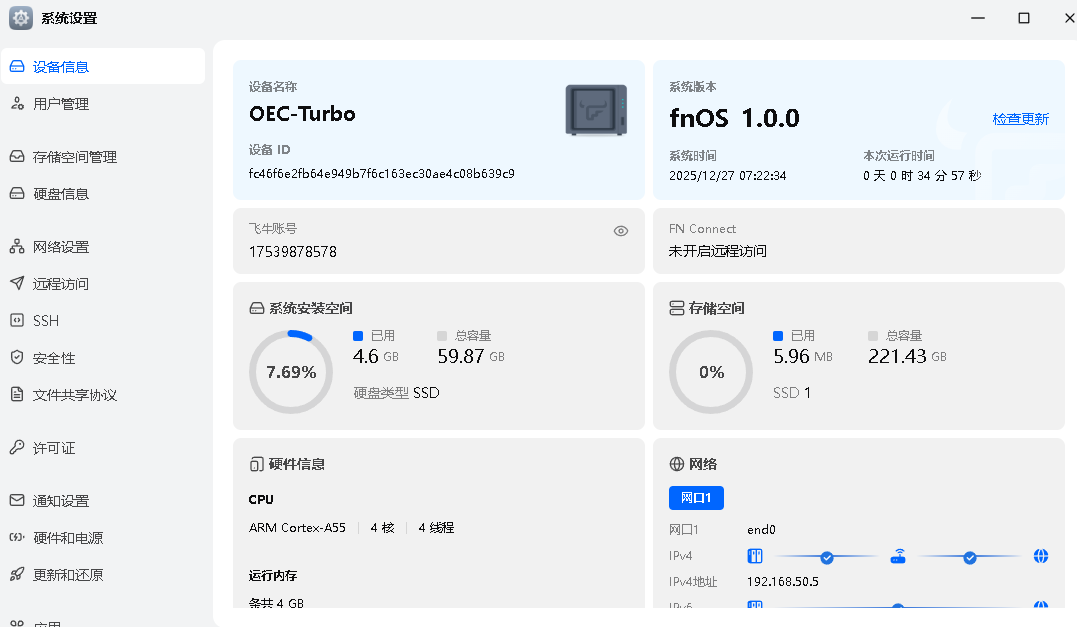Image resolution: width=1077 pixels, height=627 pixels.
Task: Click first IPv4 connection checkmark
Action: [827, 558]
